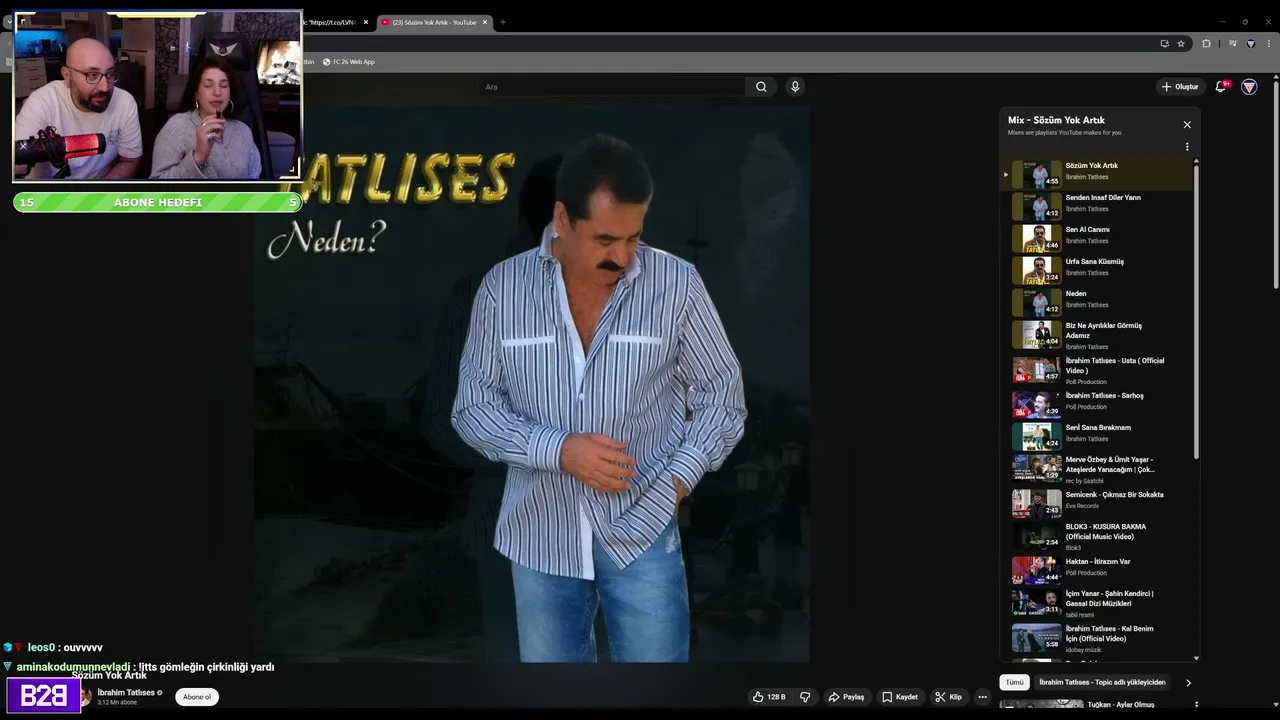1280x720 pixels.
Task: Like the video with thumbs up
Action: click(769, 697)
